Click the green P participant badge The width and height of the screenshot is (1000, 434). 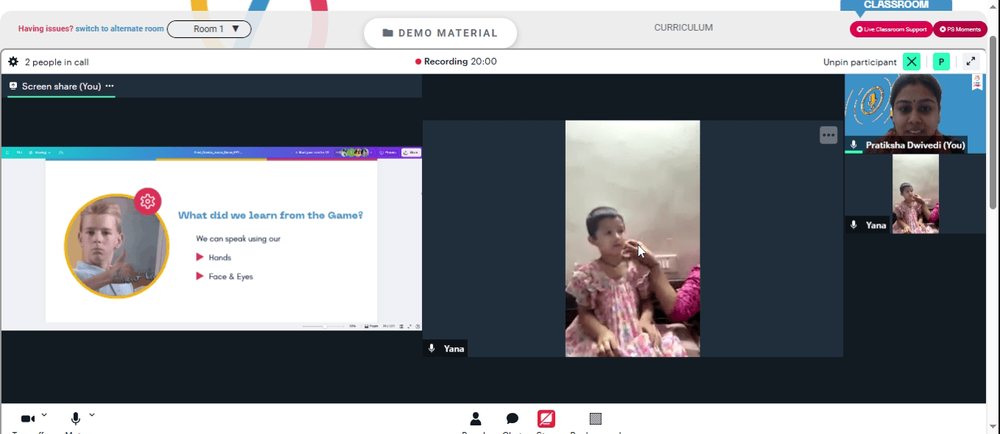pyautogui.click(x=941, y=62)
